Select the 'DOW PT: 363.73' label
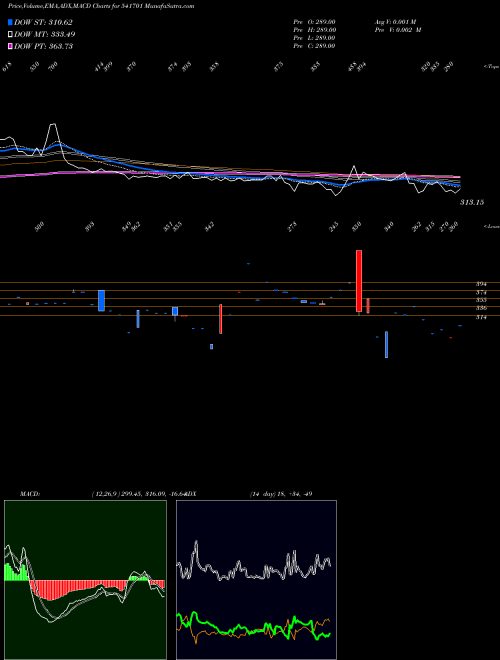The width and height of the screenshot is (500, 660). pyautogui.click(x=44, y=46)
